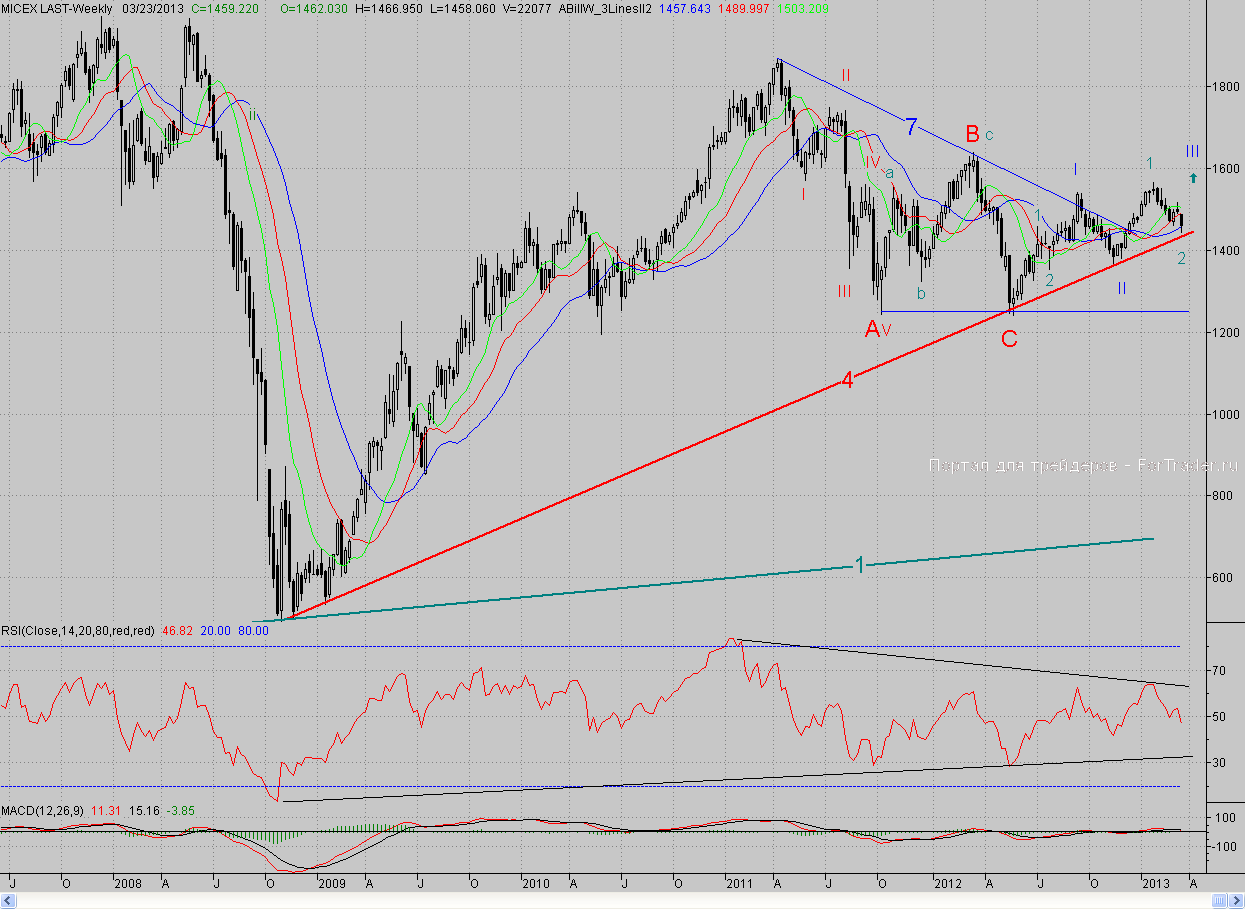Click the 2011 year marker on time axis
The image size is (1245, 909).
click(740, 884)
